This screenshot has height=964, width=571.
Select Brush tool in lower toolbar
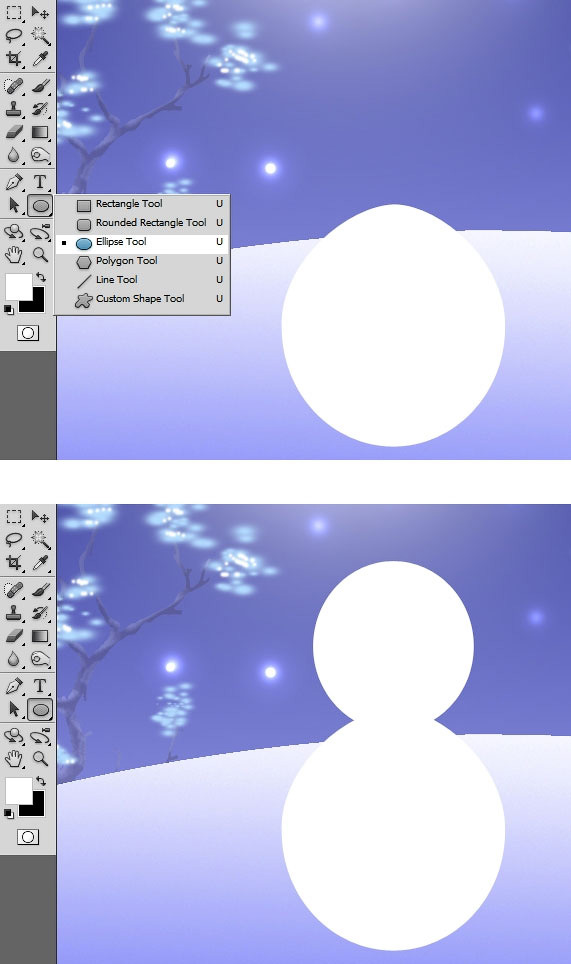click(41, 590)
